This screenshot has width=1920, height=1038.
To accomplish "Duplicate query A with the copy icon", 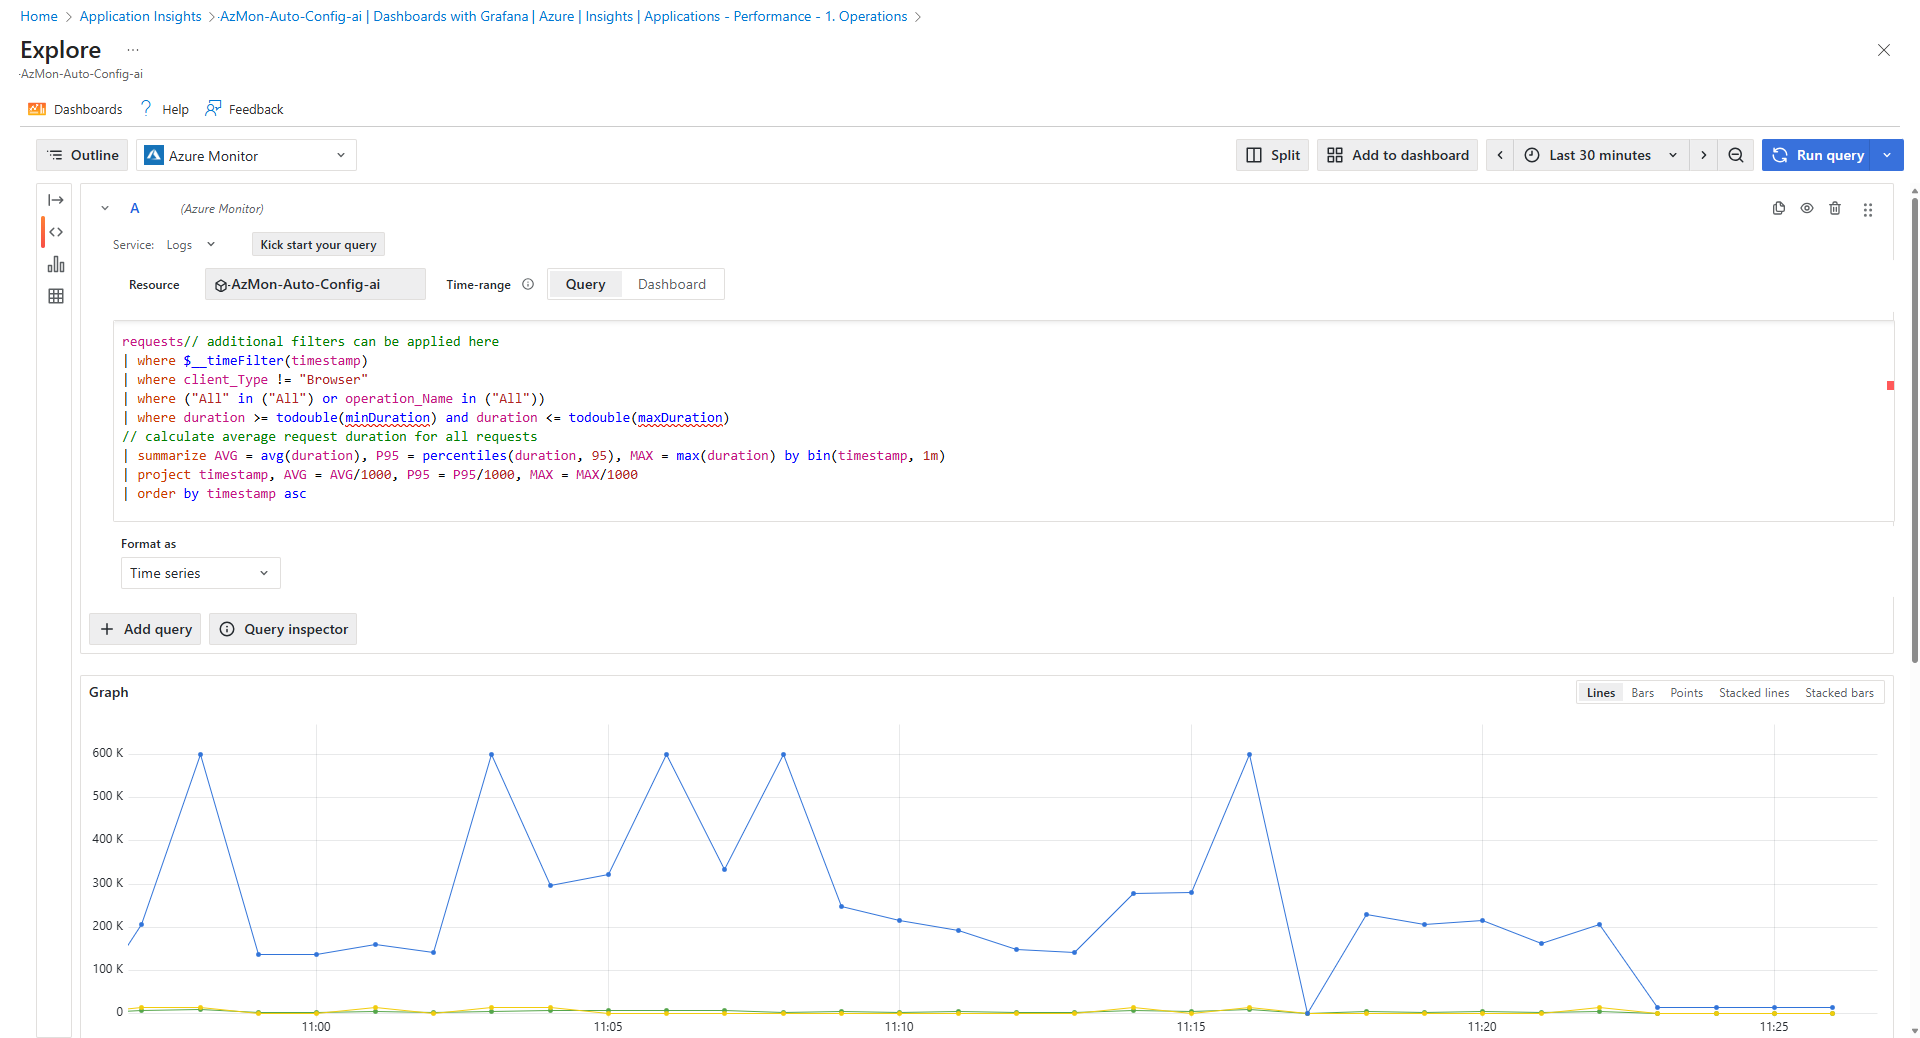I will pyautogui.click(x=1778, y=209).
